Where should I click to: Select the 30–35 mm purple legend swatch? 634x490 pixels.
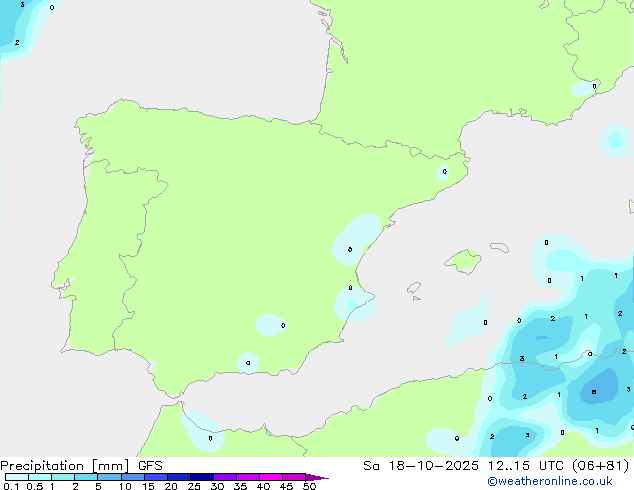(x=225, y=477)
